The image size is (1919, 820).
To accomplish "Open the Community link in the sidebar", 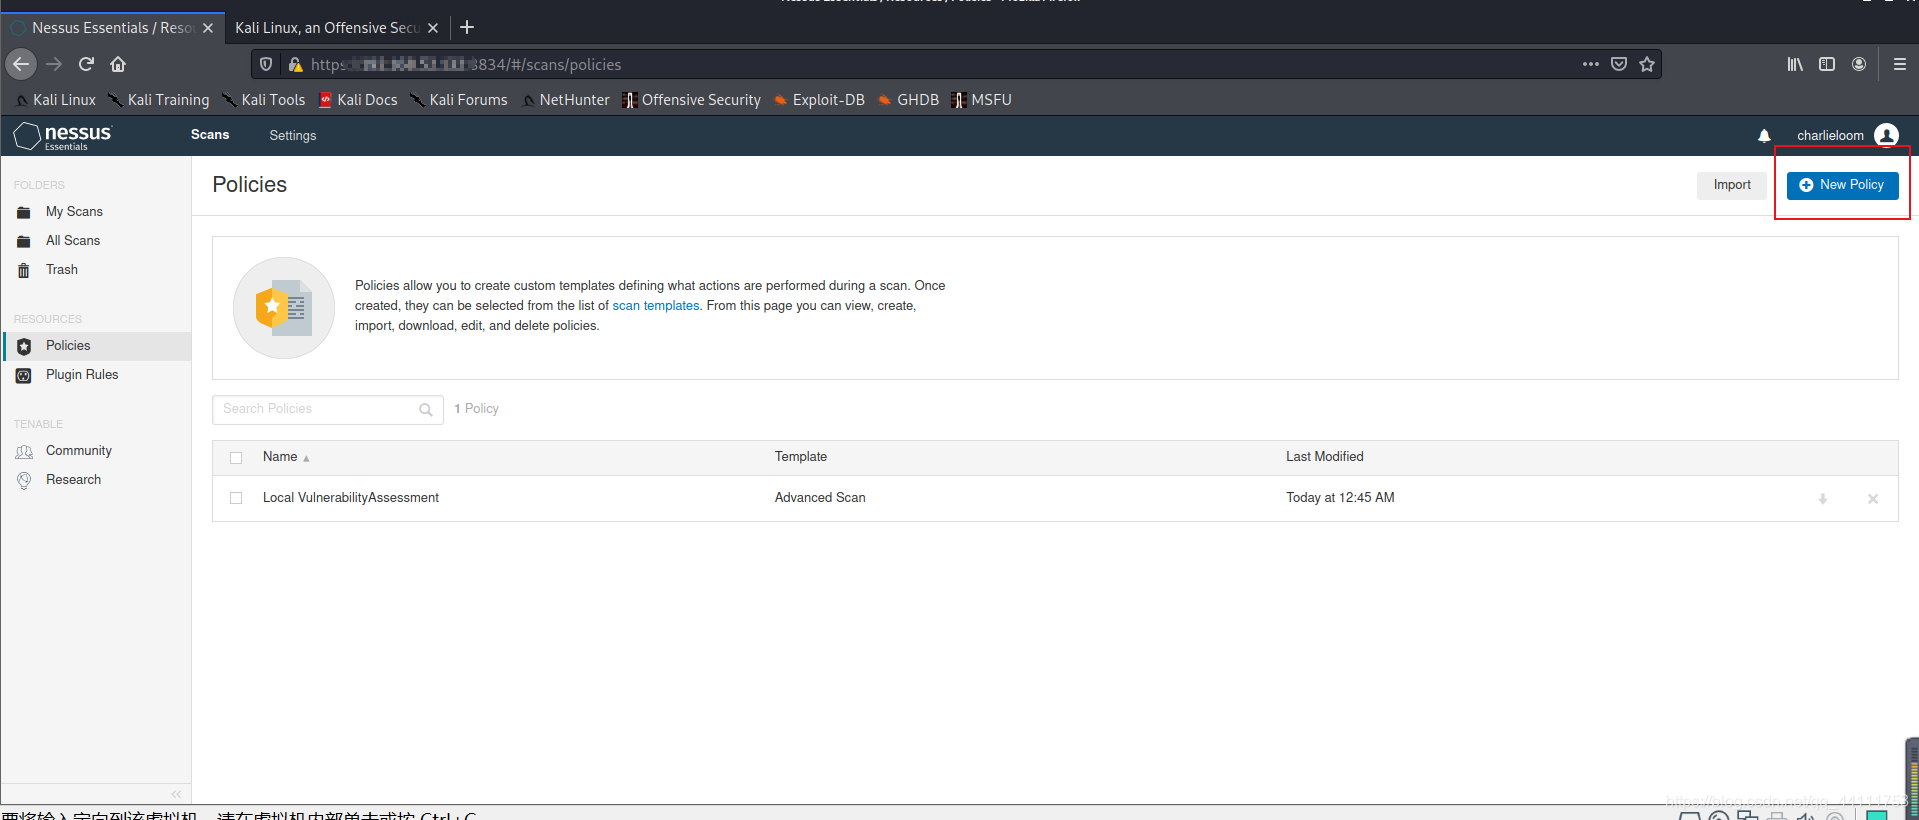I will click(79, 451).
